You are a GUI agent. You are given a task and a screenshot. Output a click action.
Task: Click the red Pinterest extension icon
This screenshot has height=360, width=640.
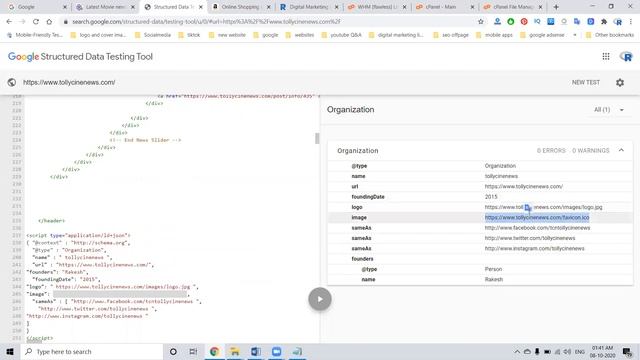click(524, 22)
